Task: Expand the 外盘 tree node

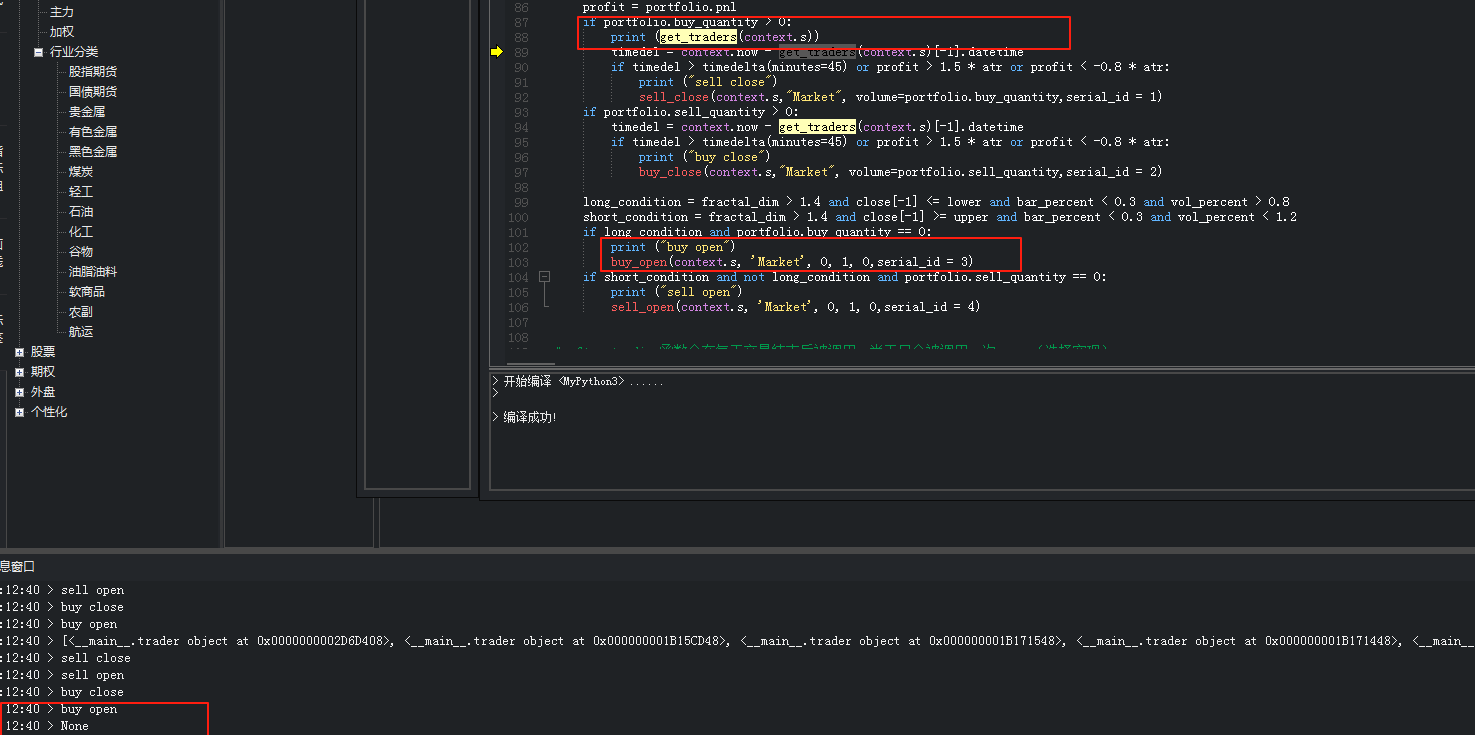Action: [x=19, y=392]
